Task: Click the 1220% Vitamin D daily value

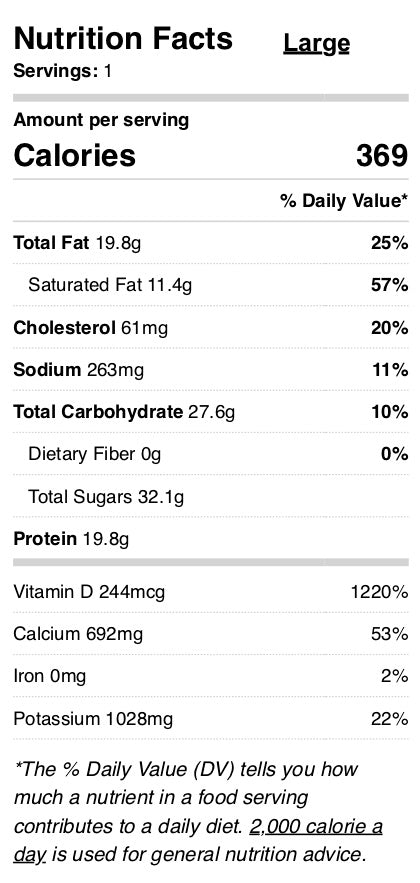Action: tap(379, 591)
